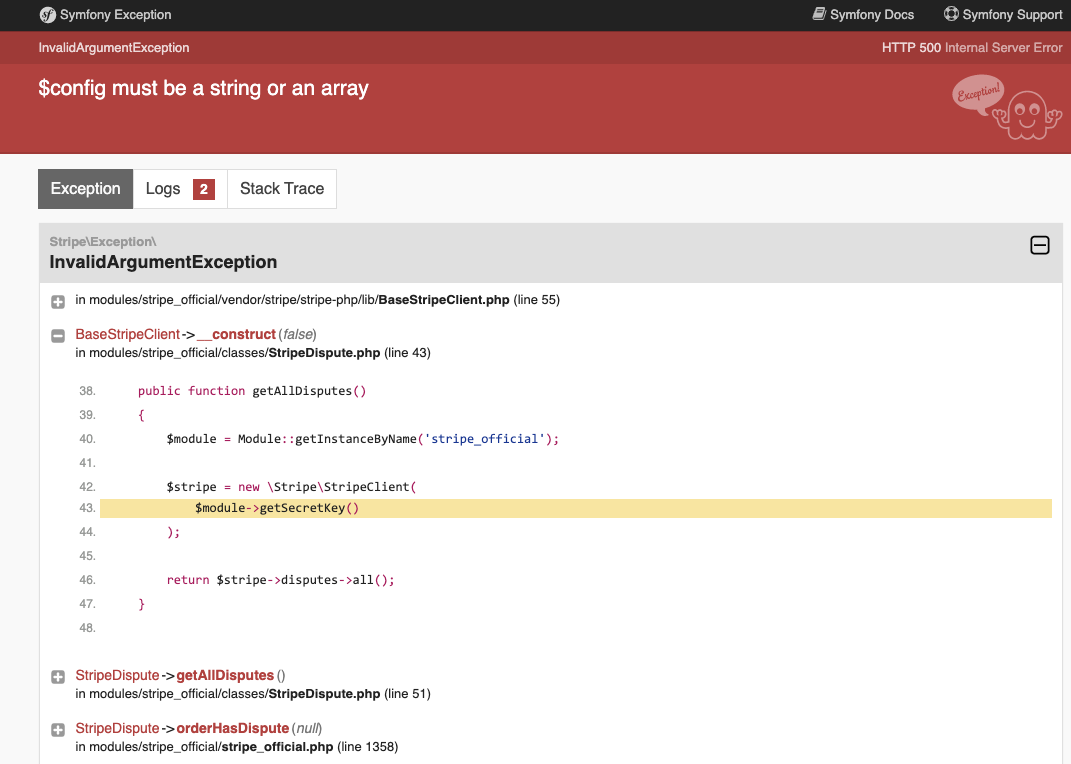
Task: Expand the BaseStripeClient.php line 55 trace
Action: [58, 301]
